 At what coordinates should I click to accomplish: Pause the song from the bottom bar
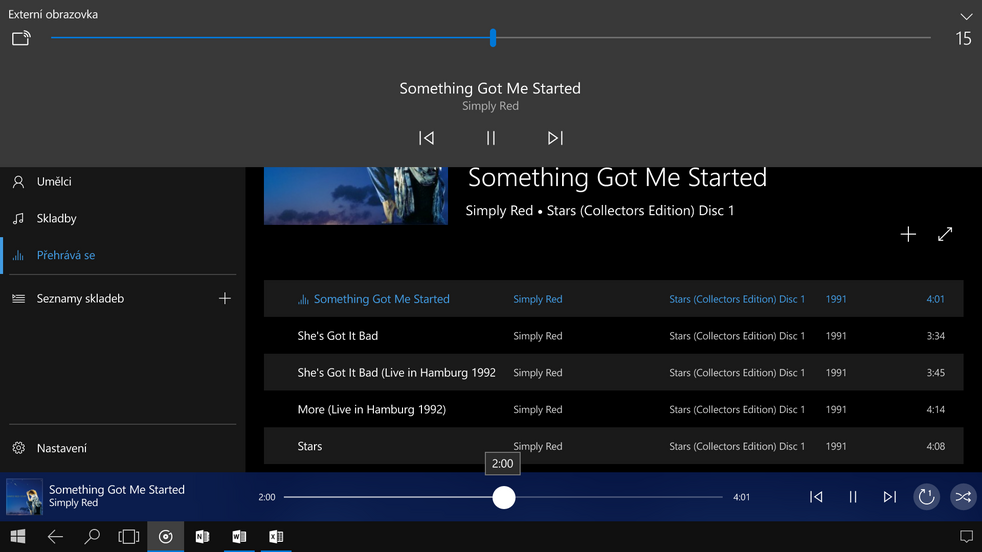tap(853, 497)
